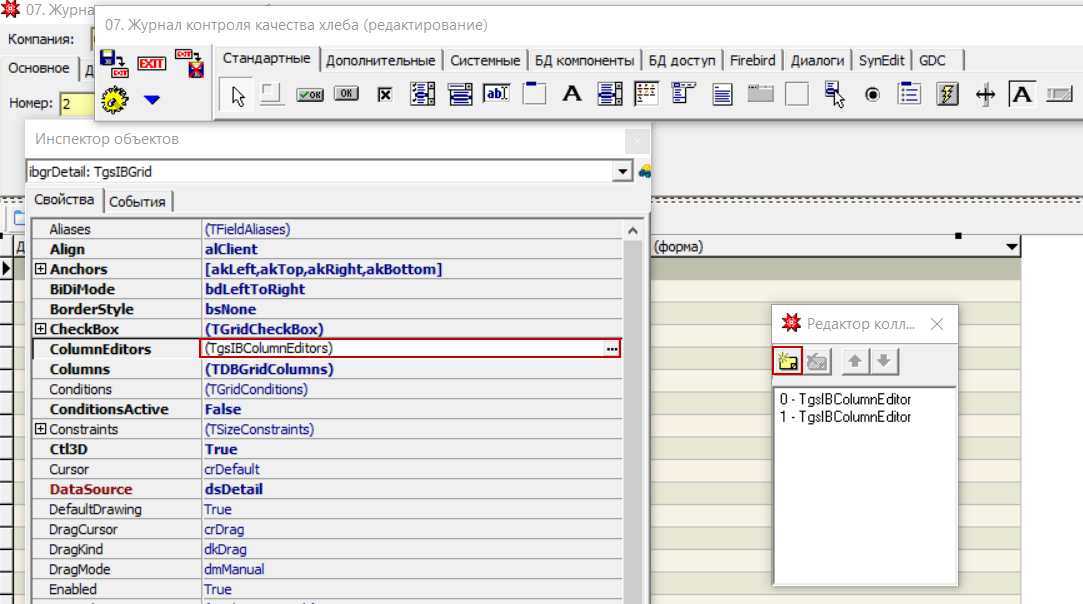Viewport: 1083px width, 604px height.
Task: Click the add new item icon in collection editor
Action: (788, 361)
